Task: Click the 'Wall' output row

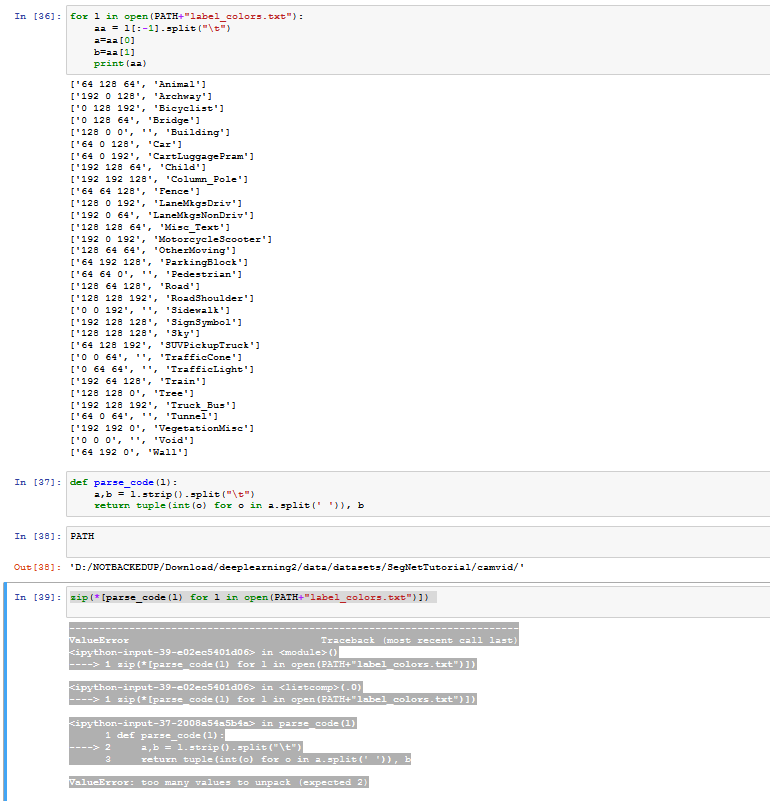Action: 129,452
